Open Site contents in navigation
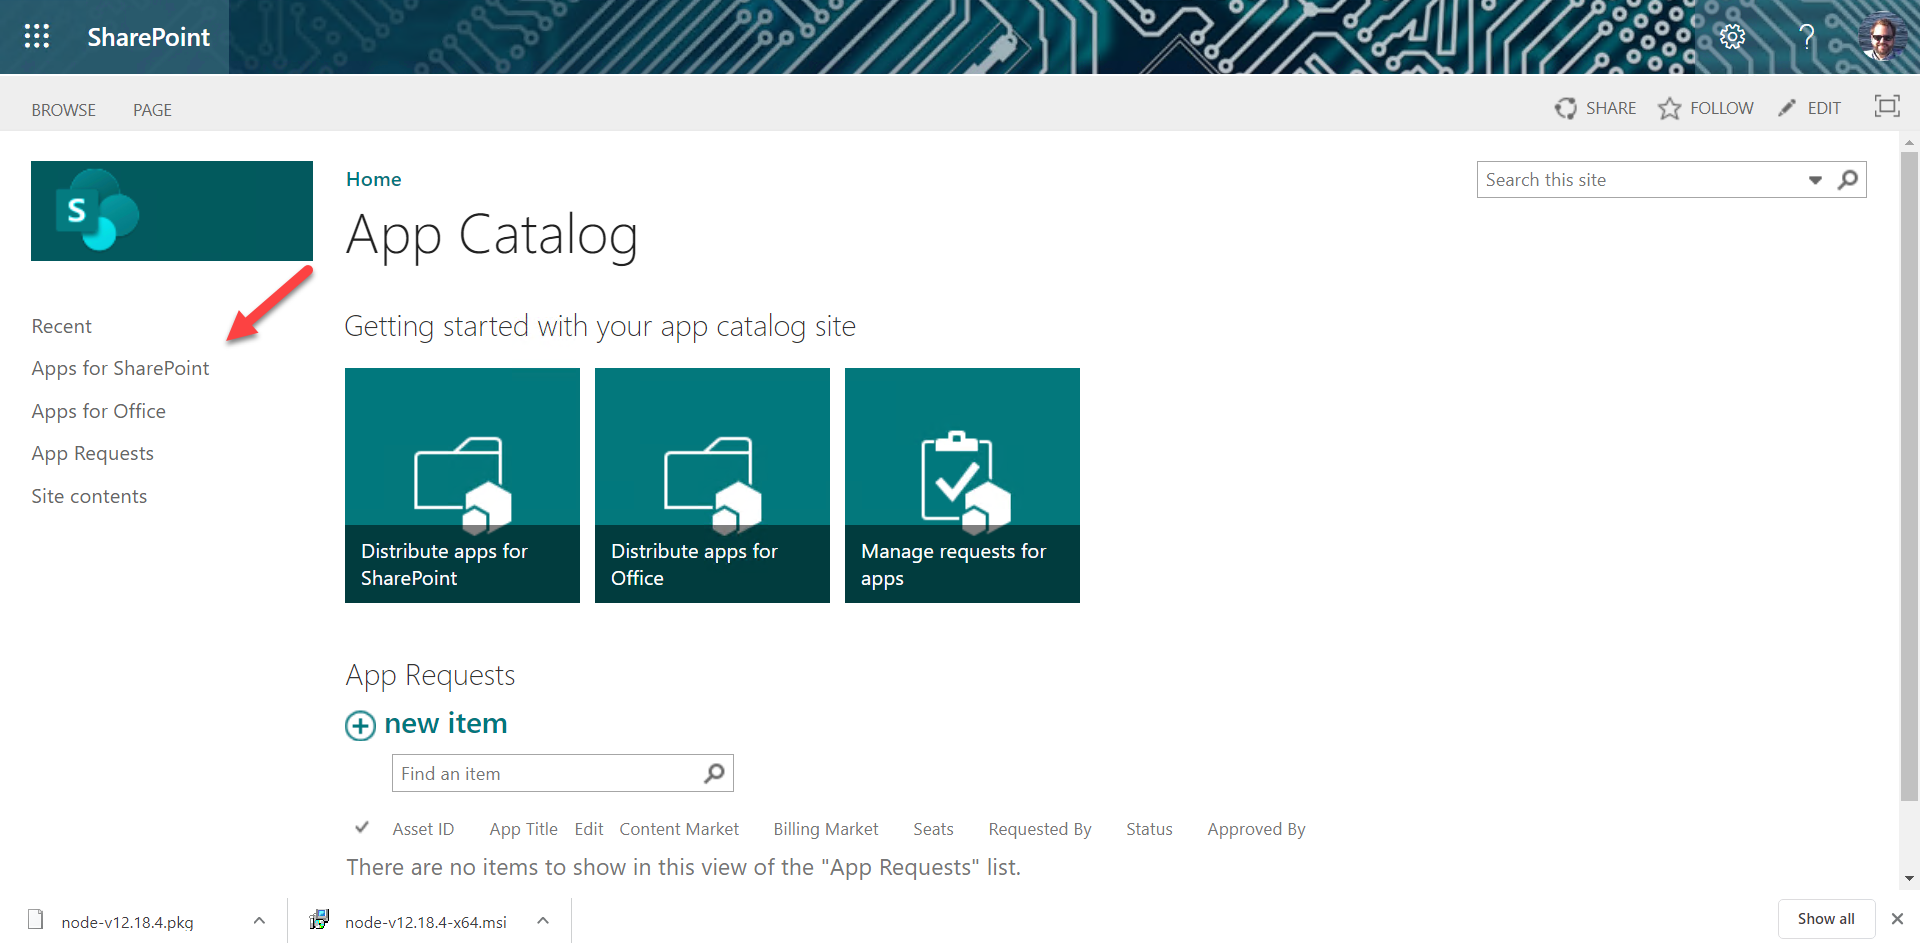1920x948 pixels. point(89,496)
